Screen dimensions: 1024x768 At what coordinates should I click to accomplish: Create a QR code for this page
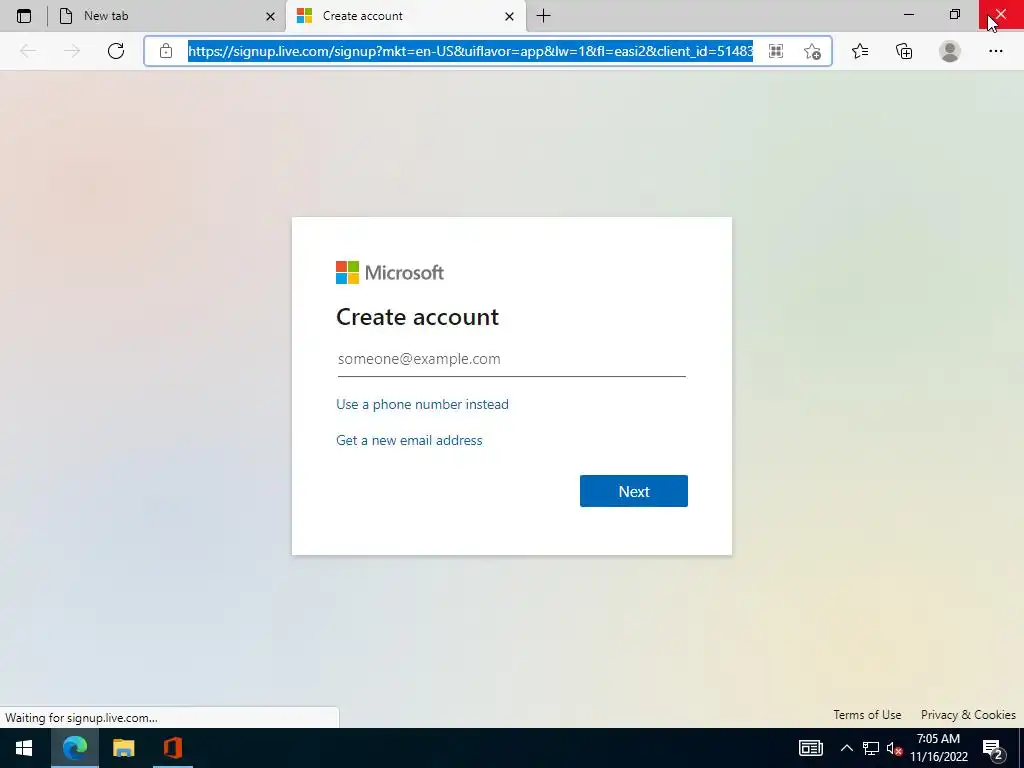[776, 51]
